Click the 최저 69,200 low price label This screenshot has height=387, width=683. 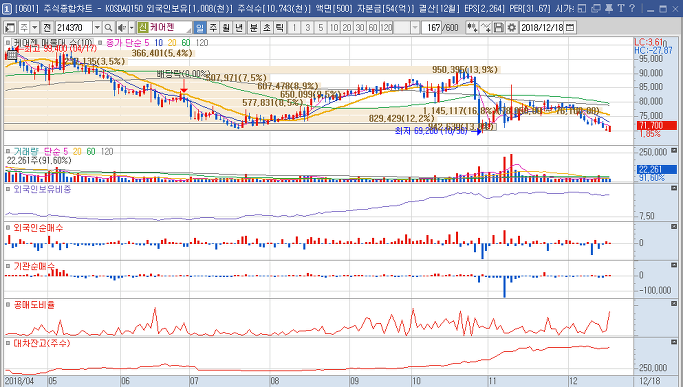click(x=431, y=131)
